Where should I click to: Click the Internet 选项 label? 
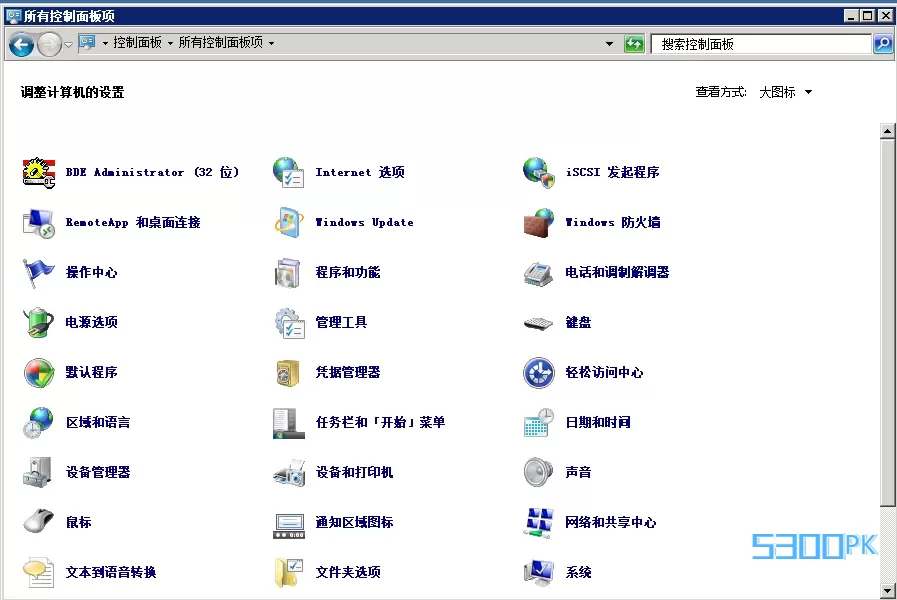tap(360, 172)
